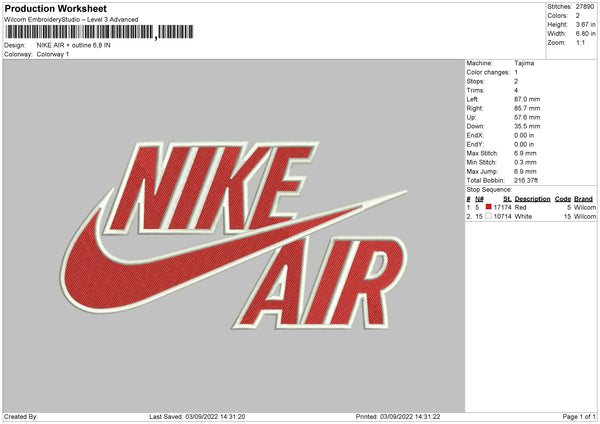Click 'Printed: 03/09/2022 14:31:22' footer text

[x=398, y=417]
